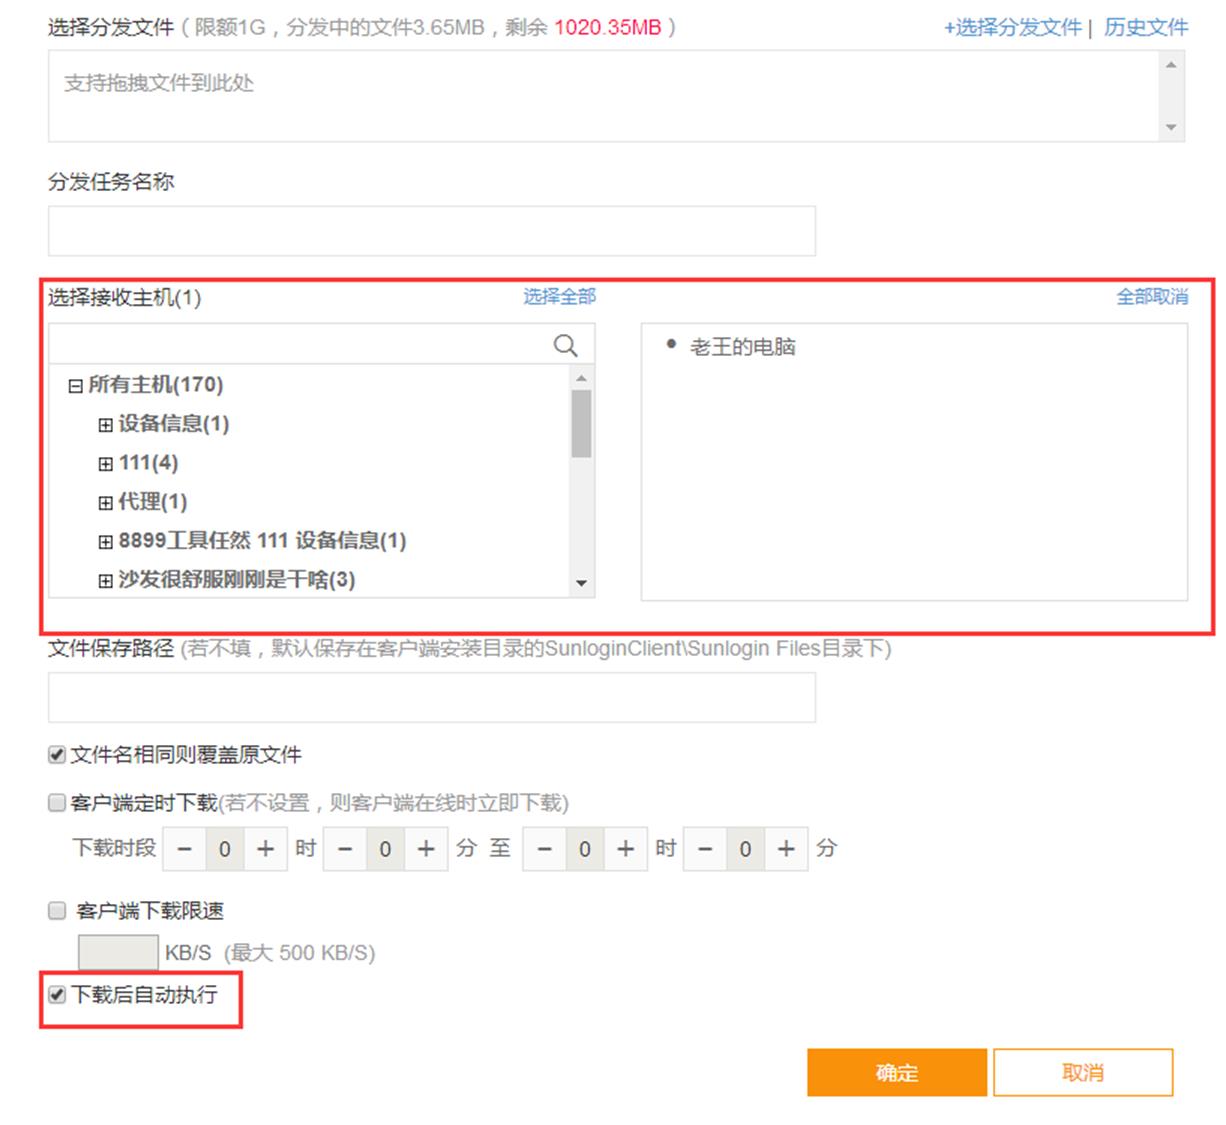Select the 8899工具任然 111 设备信息(1) tree label
Viewport: 1226px width, 1125px height.
tap(262, 541)
